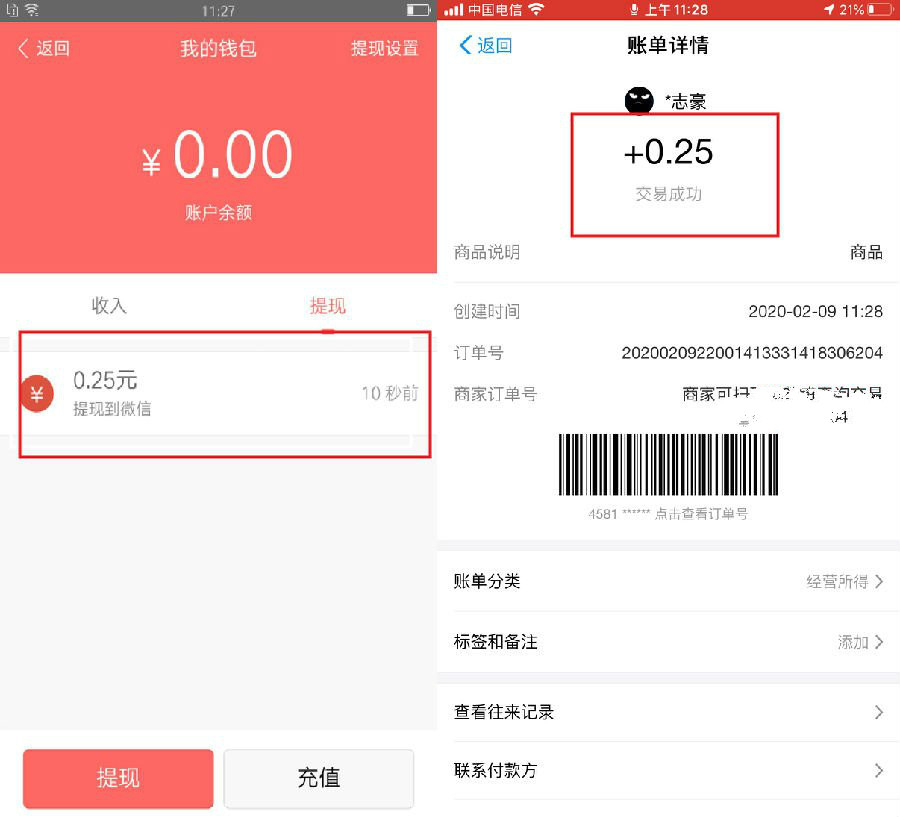Image resolution: width=900 pixels, height=817 pixels.
Task: Select the 提现 tab in wallet
Action: [x=328, y=305]
